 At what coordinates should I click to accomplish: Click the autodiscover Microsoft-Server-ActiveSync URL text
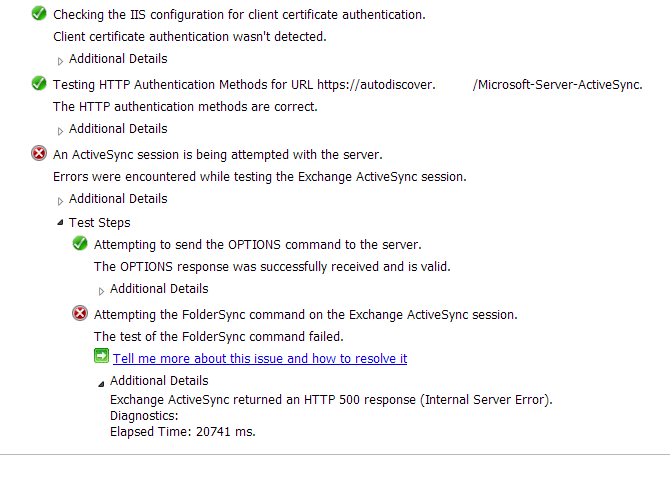point(480,85)
